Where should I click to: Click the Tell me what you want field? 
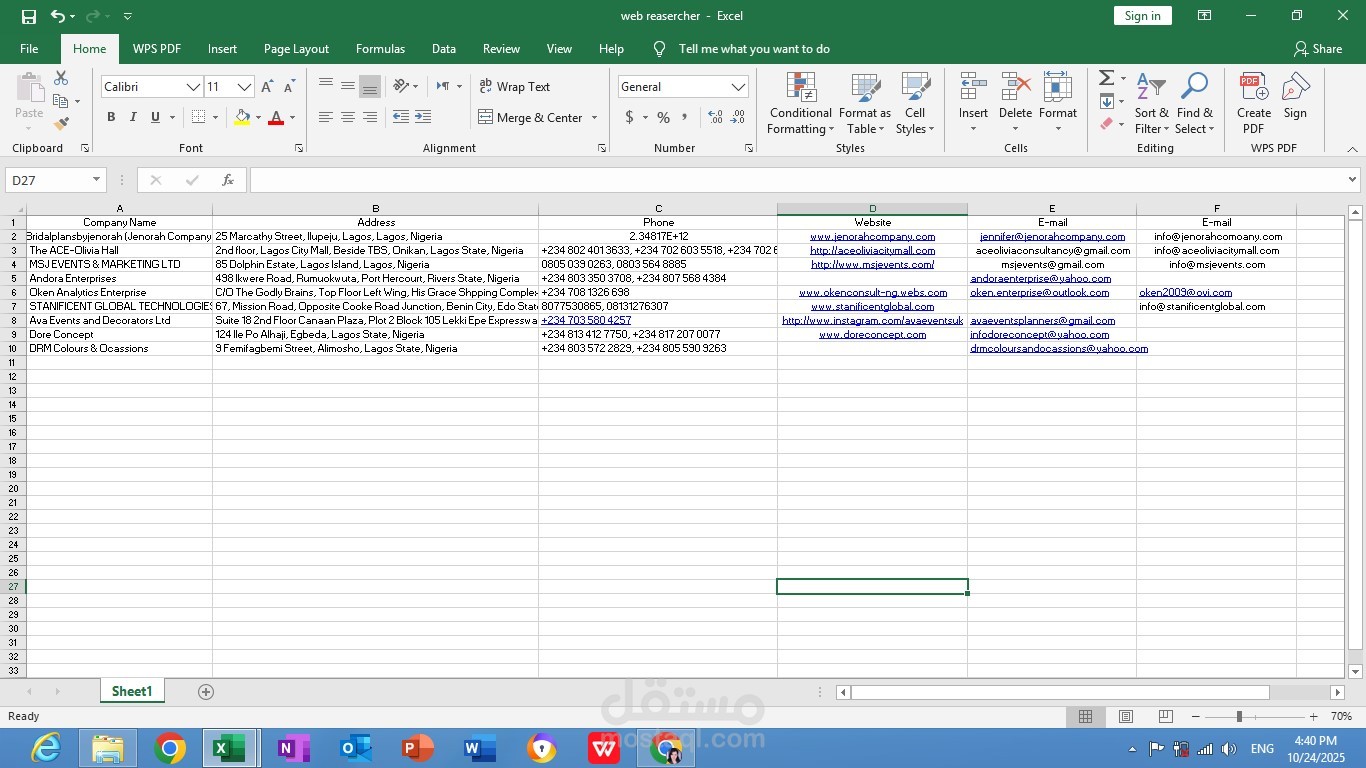[754, 49]
